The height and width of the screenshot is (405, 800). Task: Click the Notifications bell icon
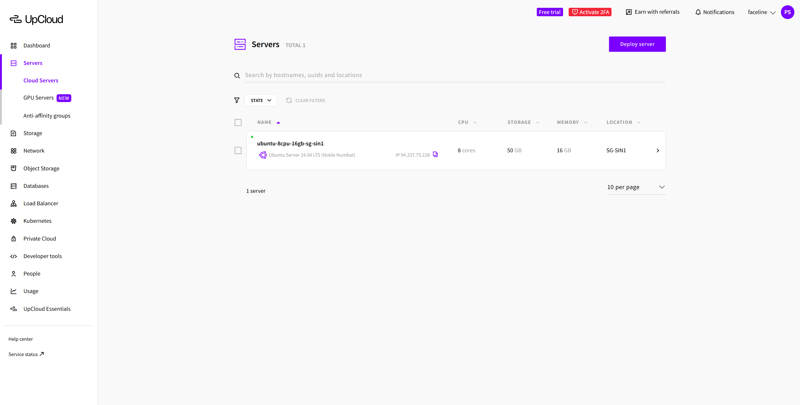pyautogui.click(x=698, y=12)
